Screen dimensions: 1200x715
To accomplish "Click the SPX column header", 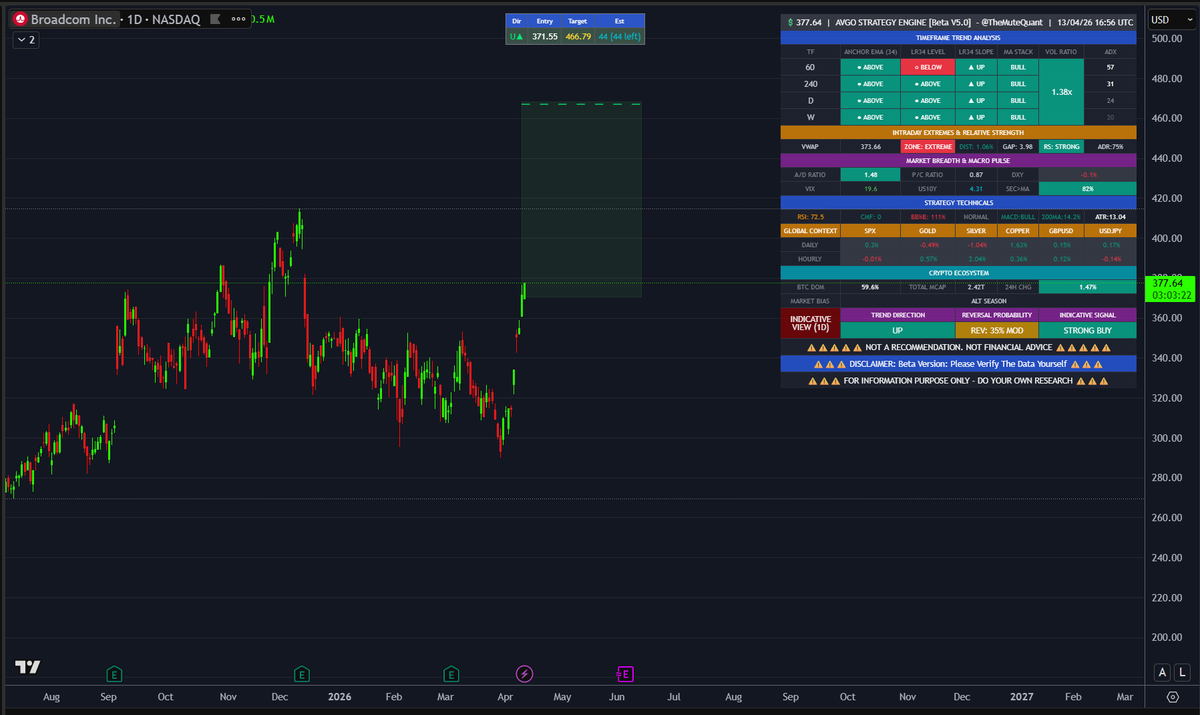I will coord(870,230).
